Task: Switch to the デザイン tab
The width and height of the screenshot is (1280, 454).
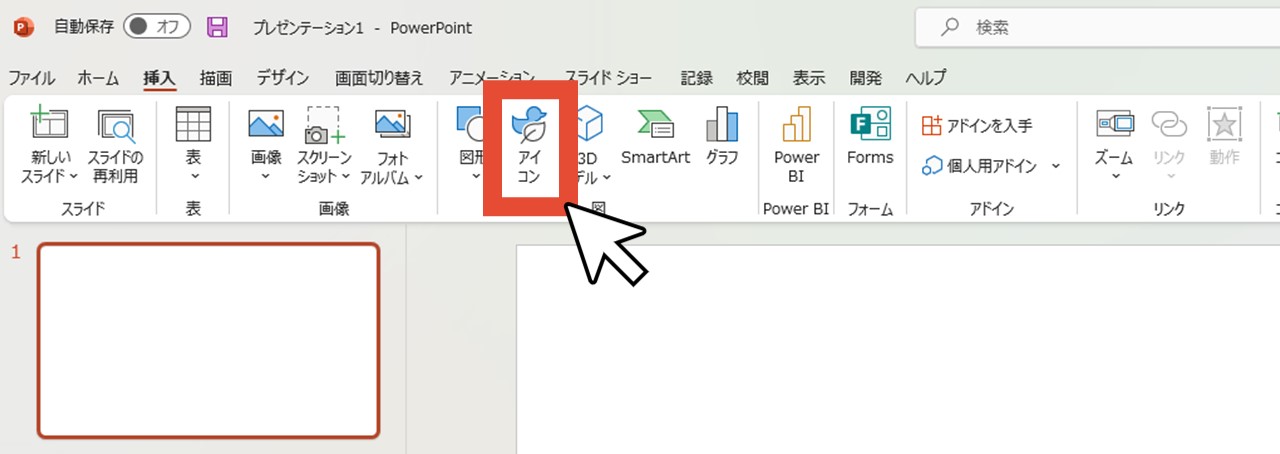Action: coord(282,78)
